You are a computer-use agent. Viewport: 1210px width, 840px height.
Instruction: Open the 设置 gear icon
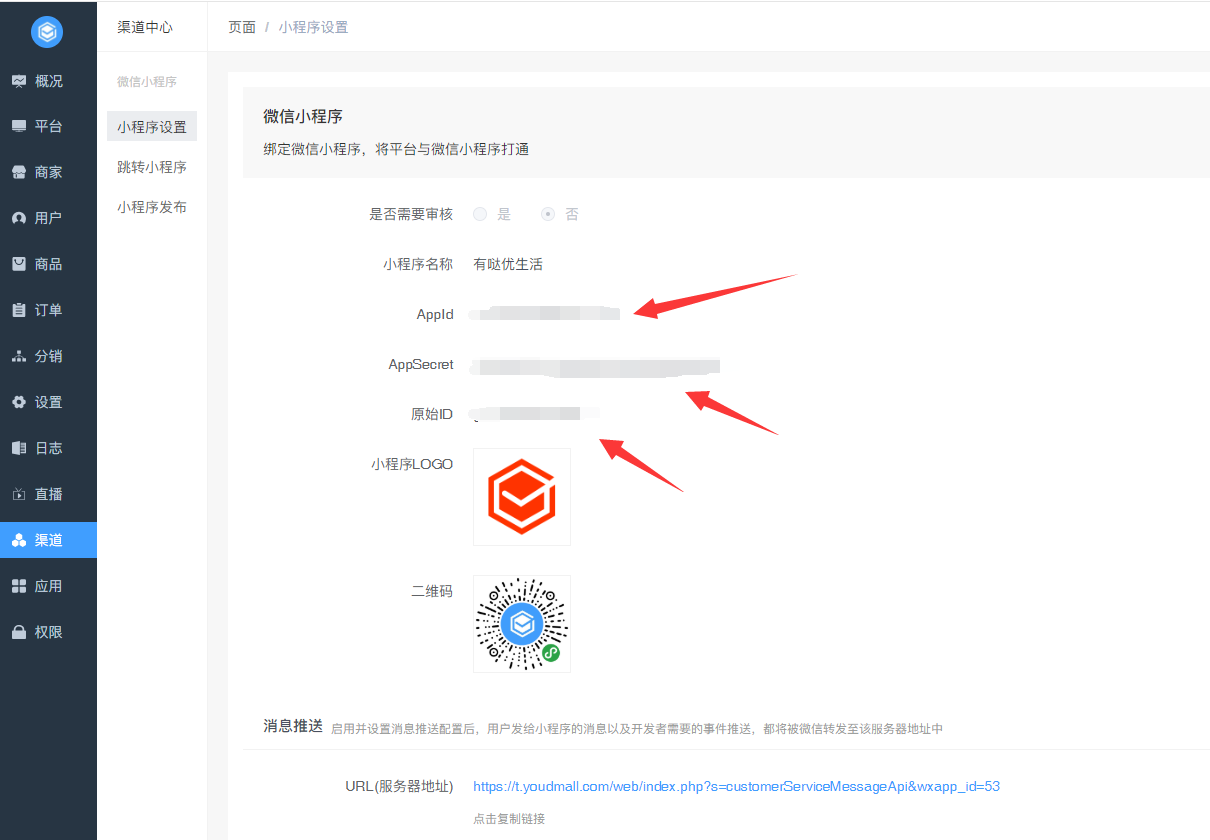19,402
